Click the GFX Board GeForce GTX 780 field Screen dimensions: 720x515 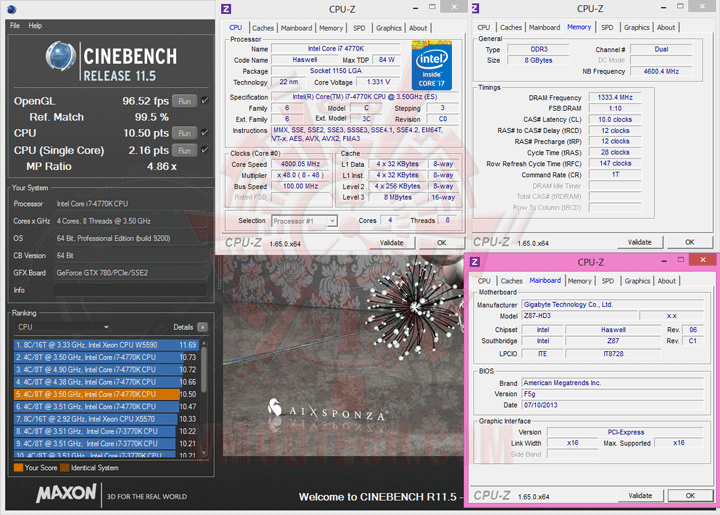tap(130, 273)
